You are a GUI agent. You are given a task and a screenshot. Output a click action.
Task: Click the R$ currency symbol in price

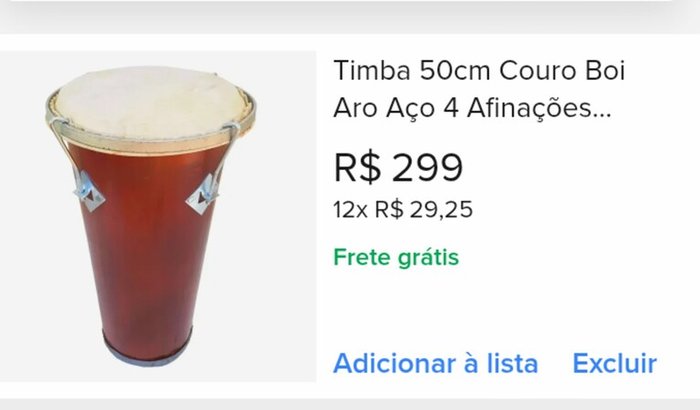click(x=357, y=167)
